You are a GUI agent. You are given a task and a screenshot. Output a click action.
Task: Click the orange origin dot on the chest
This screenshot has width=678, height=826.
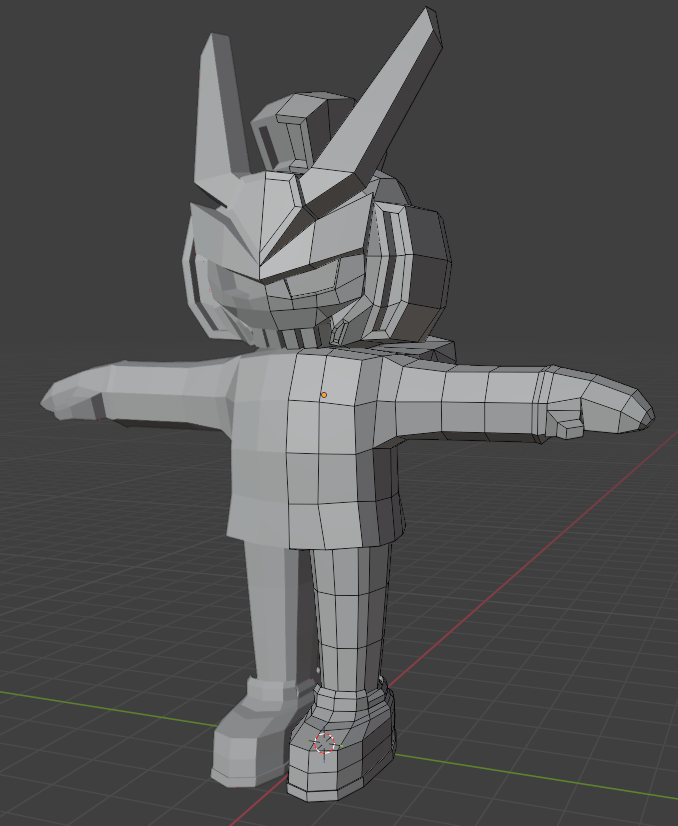click(x=323, y=395)
